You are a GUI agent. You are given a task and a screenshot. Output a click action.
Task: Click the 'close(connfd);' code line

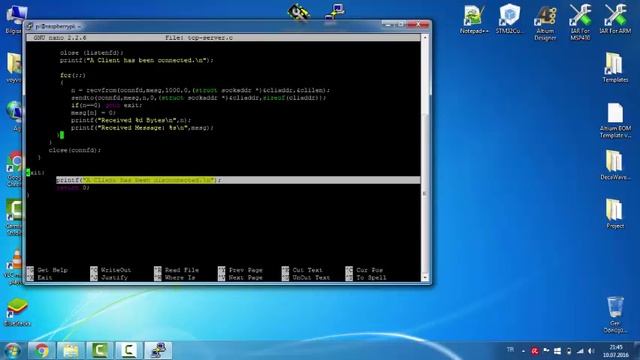tap(75, 150)
